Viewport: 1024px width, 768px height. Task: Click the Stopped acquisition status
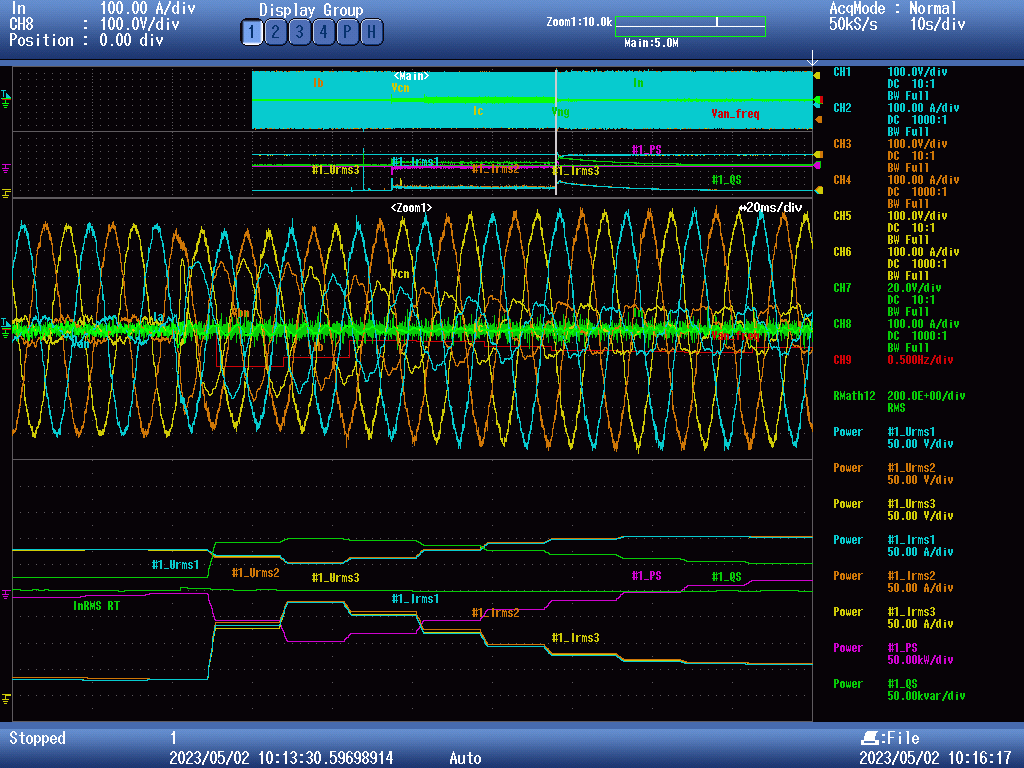[37, 738]
